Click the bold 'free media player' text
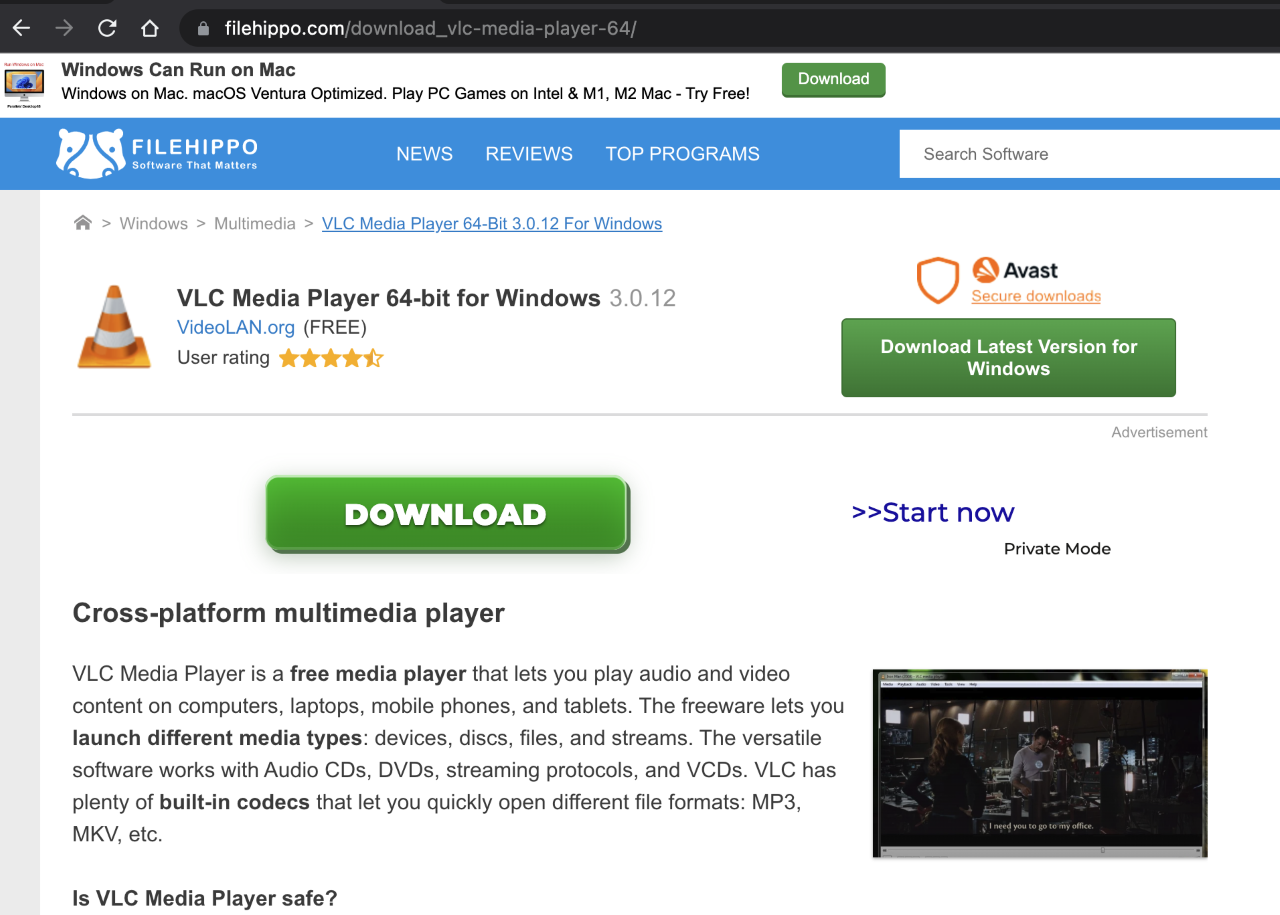Screen dimensions: 1280x915 coord(378,674)
